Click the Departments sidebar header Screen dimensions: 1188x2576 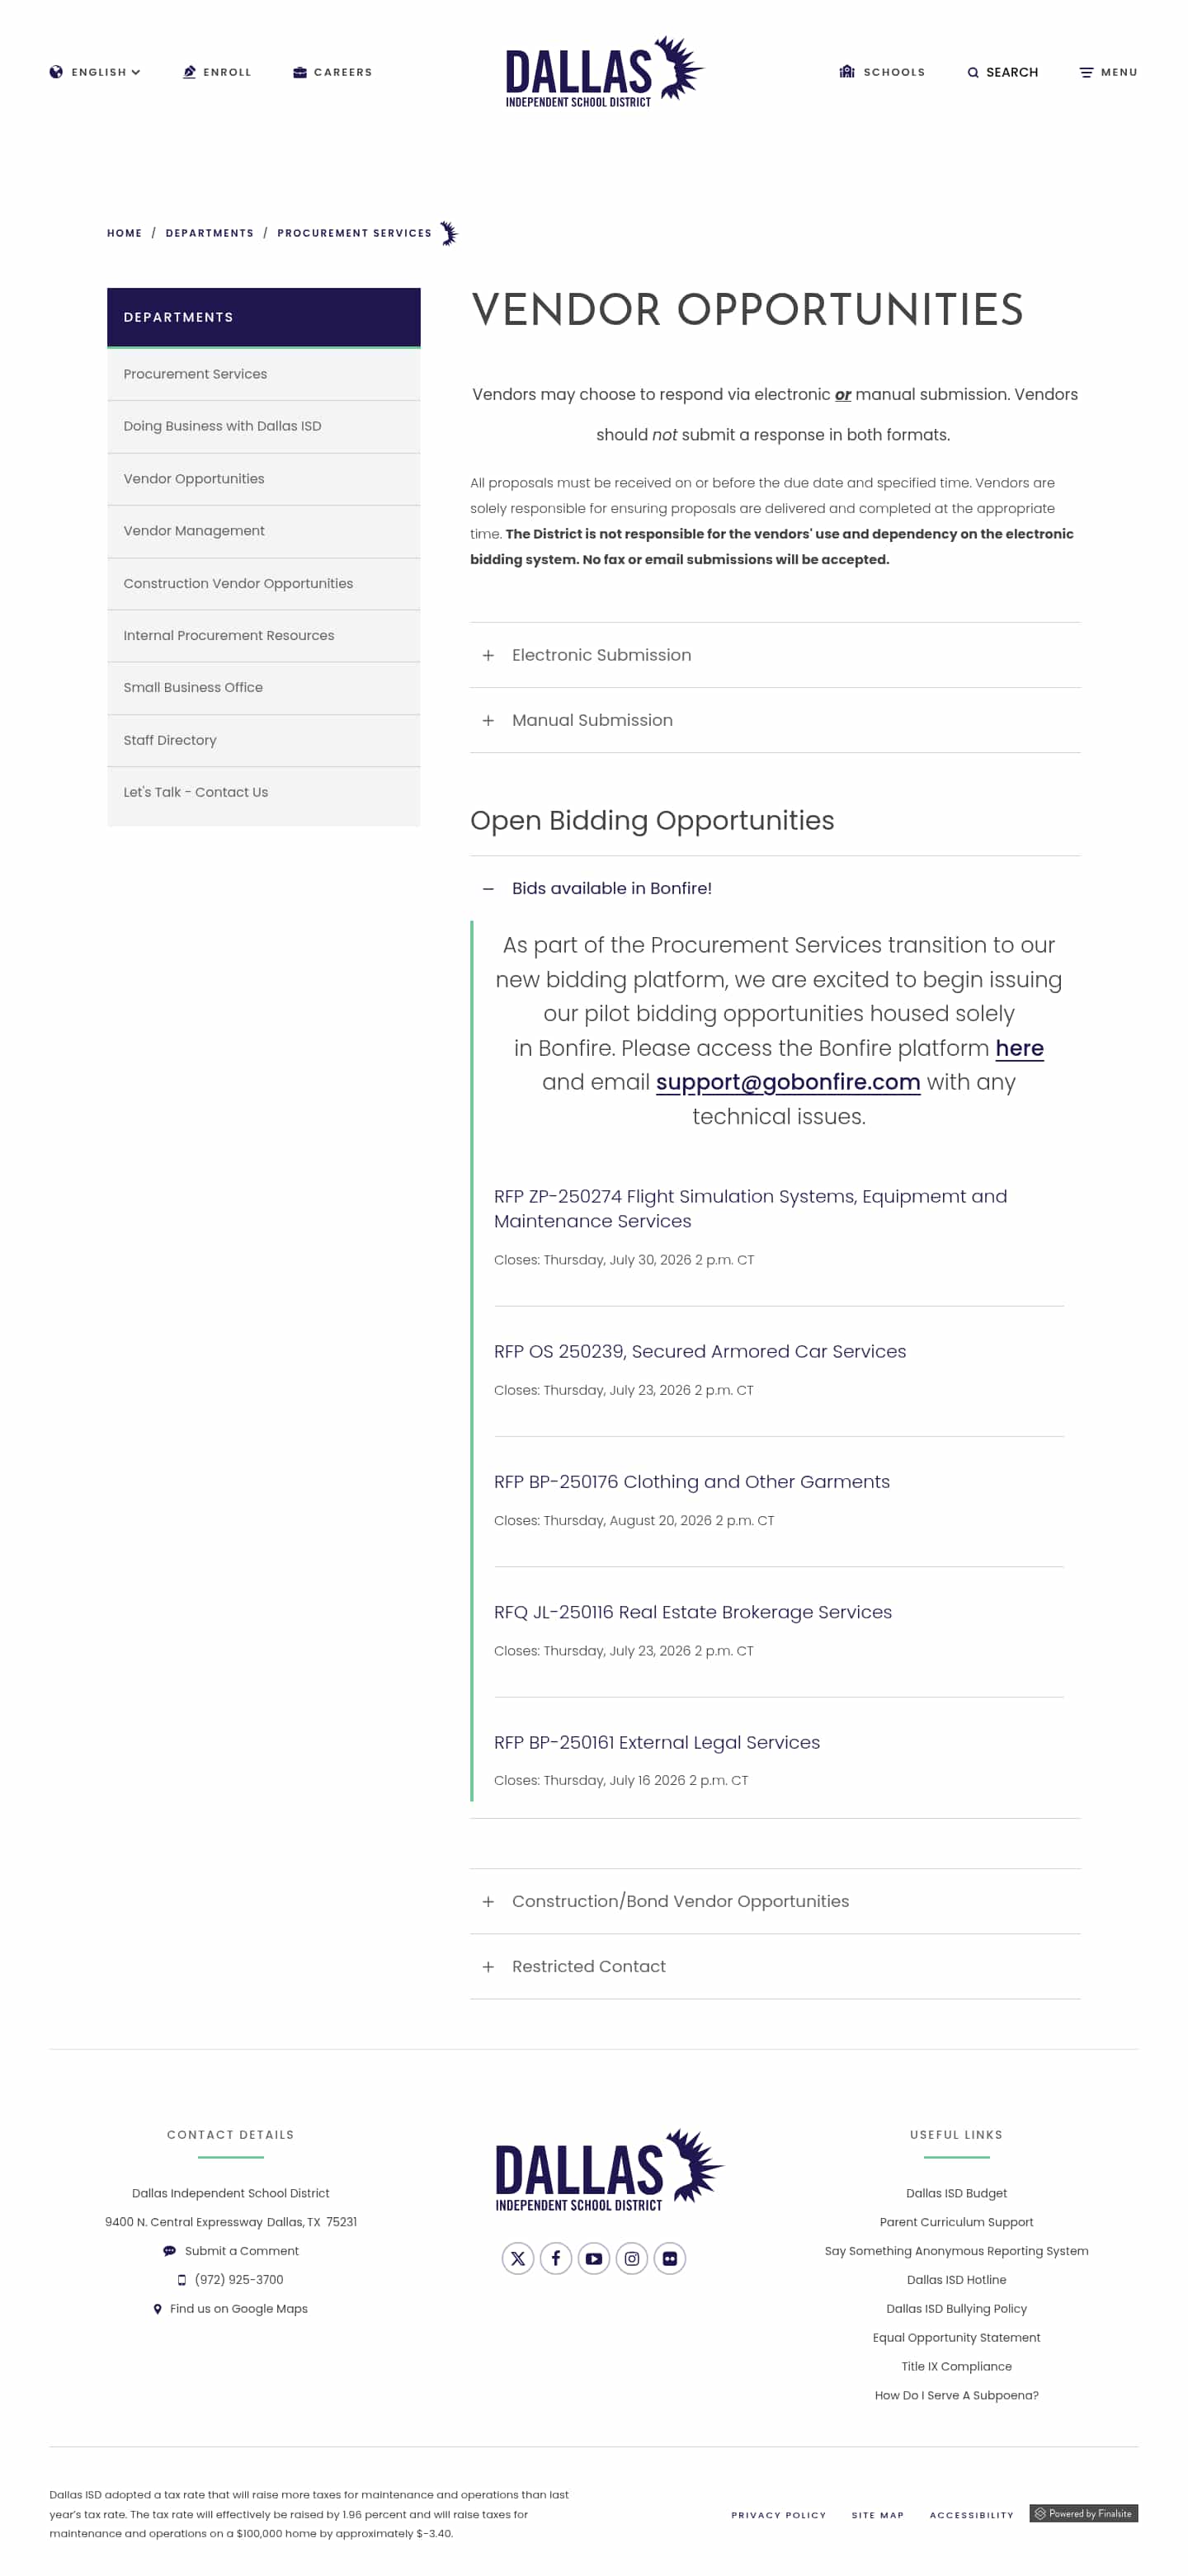(x=263, y=317)
